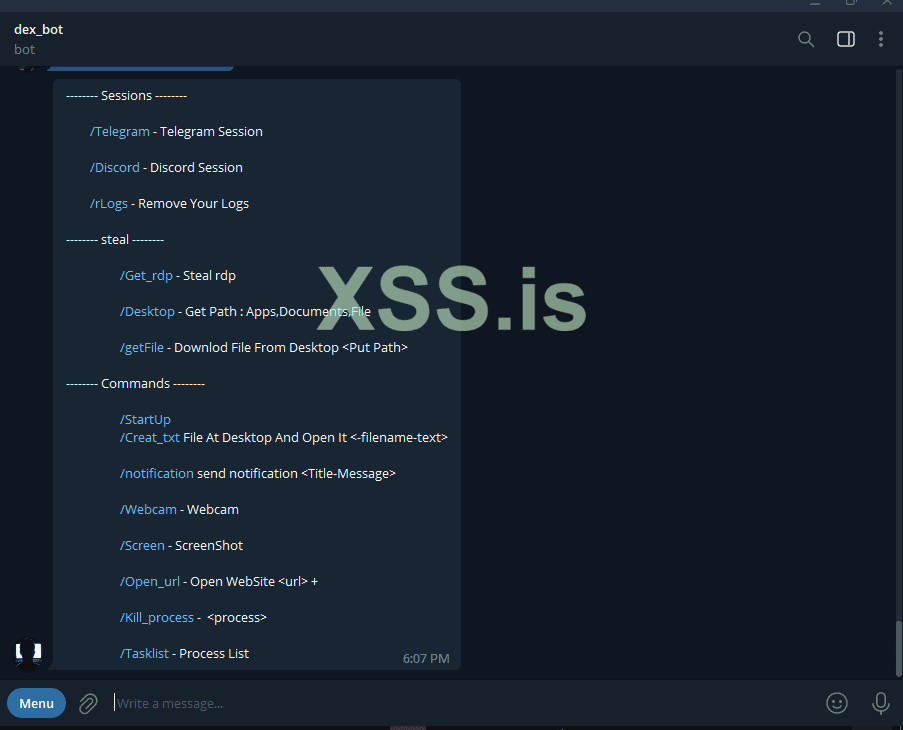Click the /notification command link
Screen dimensions: 903x730
[157, 473]
